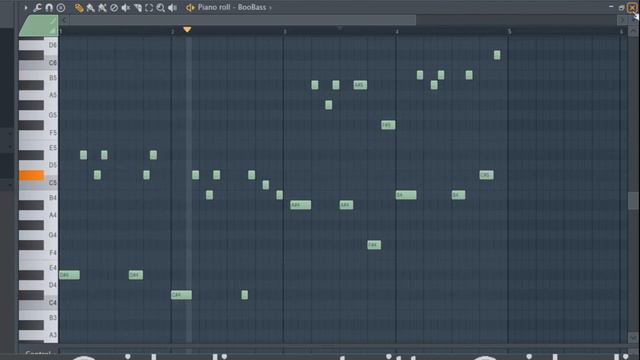Click the labeled A#5 note block
Screen dimensions: 640x360
[x=360, y=85]
